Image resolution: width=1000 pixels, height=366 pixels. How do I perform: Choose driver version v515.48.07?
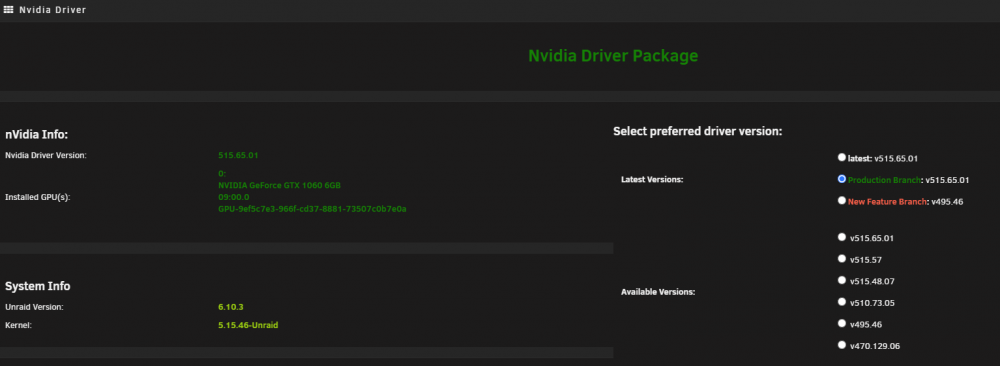click(x=842, y=281)
